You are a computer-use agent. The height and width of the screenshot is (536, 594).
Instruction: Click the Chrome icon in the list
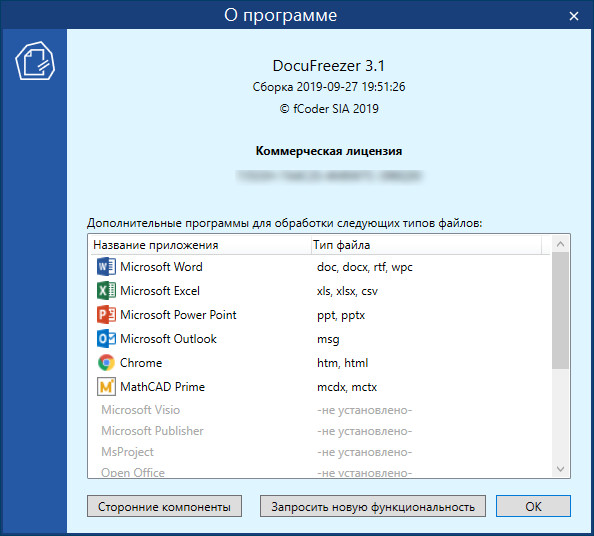click(x=106, y=363)
